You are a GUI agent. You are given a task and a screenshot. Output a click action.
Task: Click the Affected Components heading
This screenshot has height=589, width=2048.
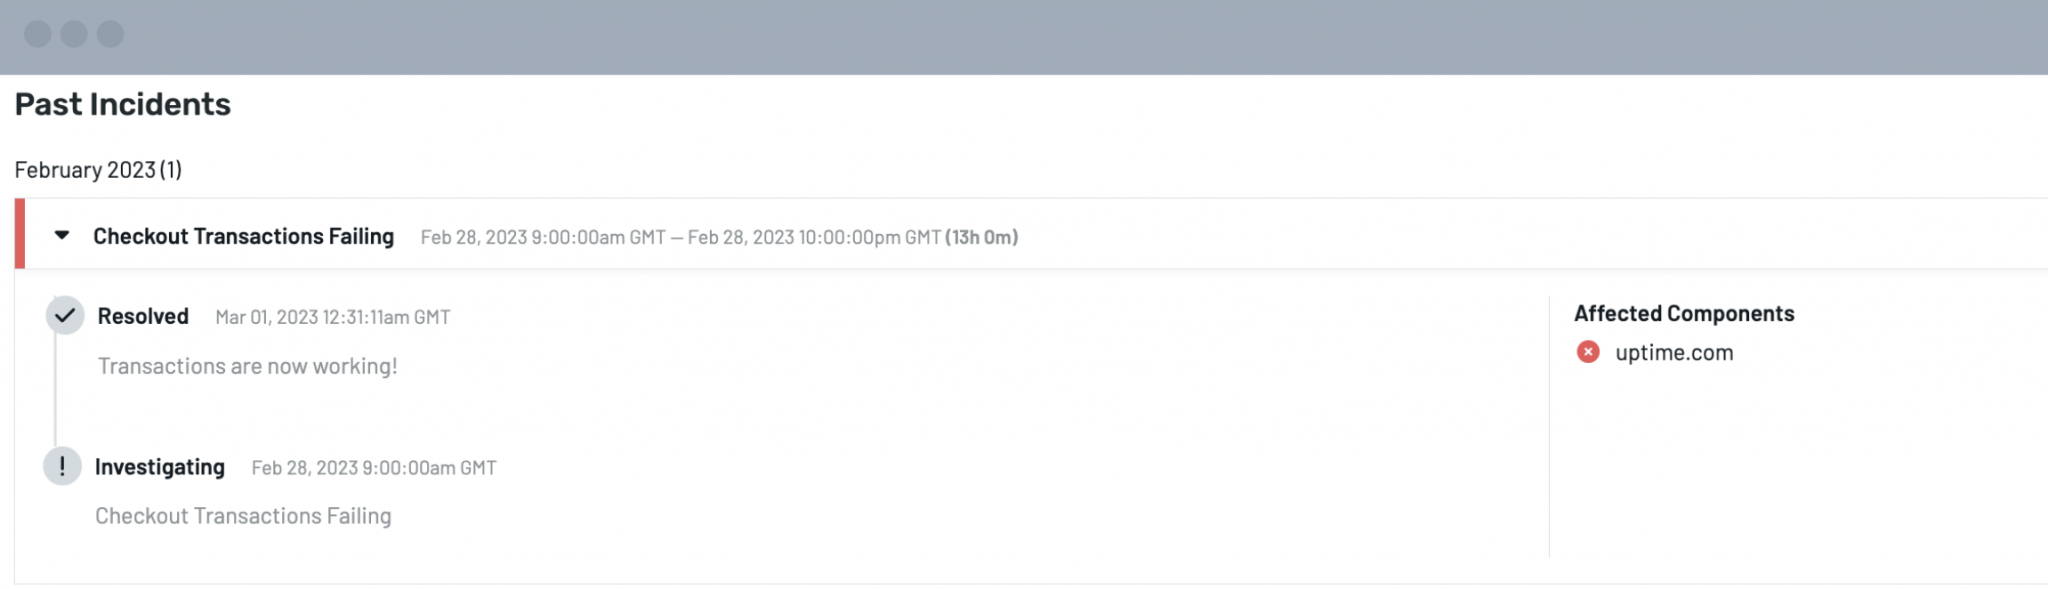tap(1684, 314)
